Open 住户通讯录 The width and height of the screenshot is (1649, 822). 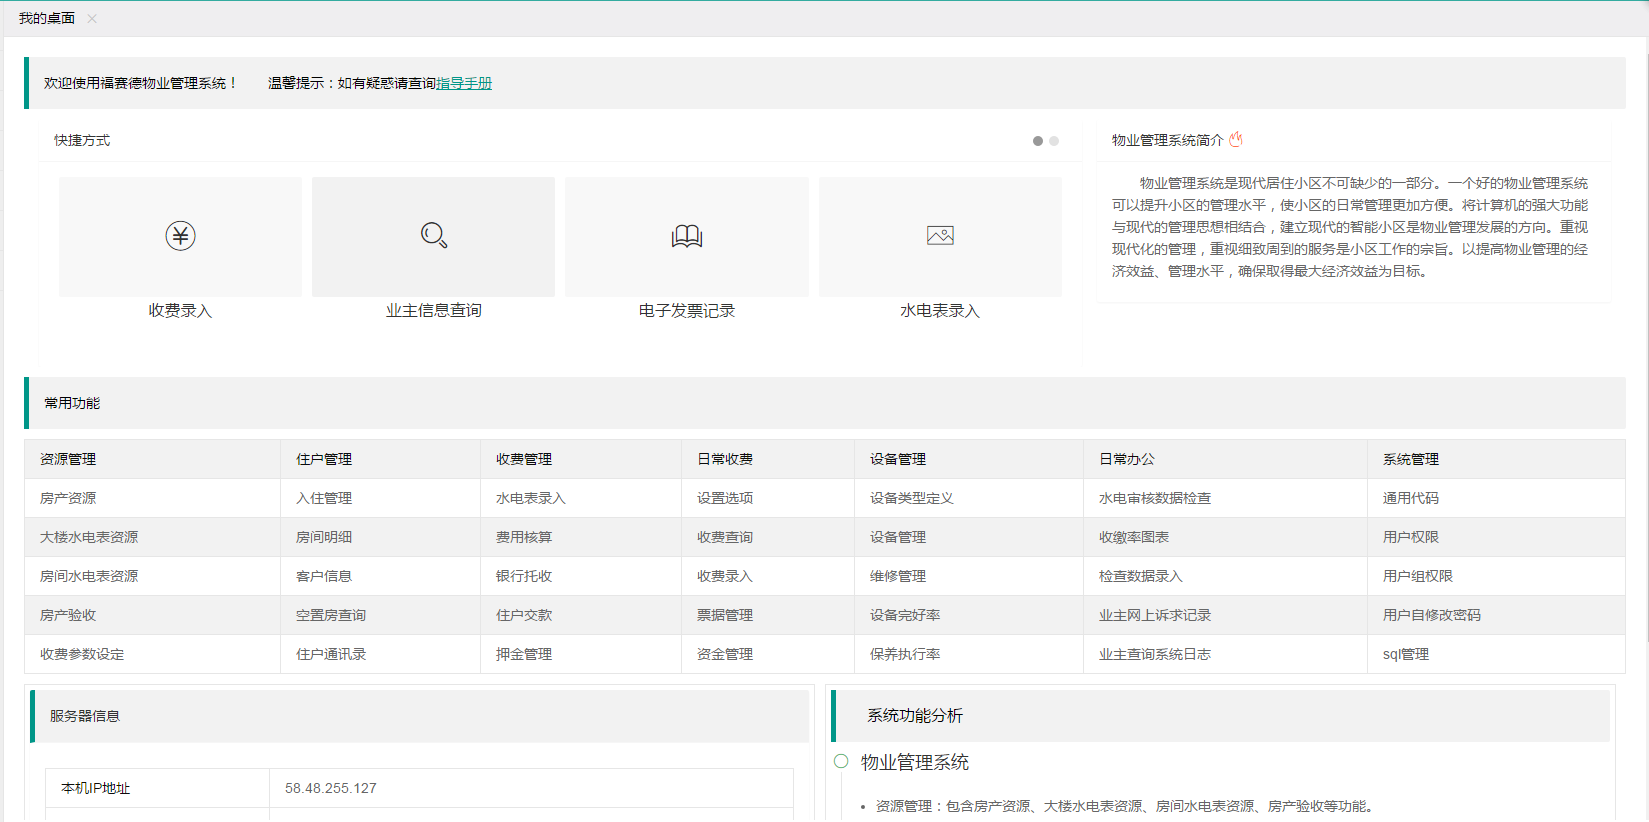[331, 654]
